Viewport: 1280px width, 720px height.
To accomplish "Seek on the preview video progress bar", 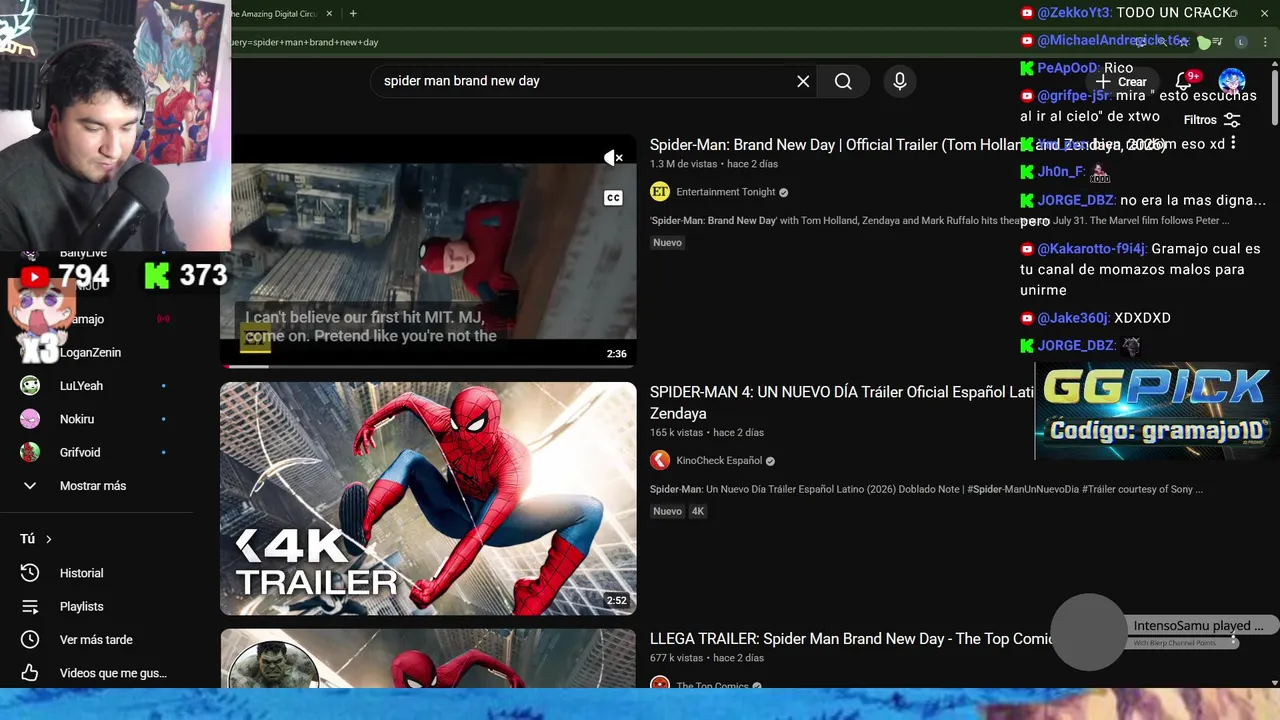I will point(428,366).
